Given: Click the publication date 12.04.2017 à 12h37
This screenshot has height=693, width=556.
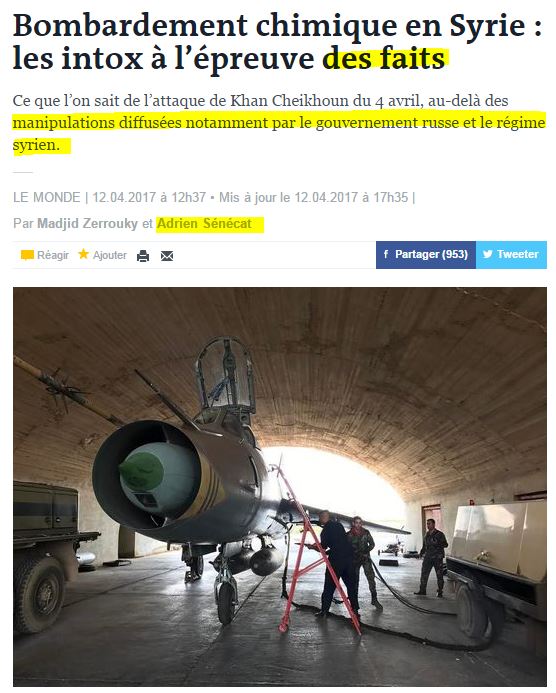Looking at the screenshot, I should (149, 197).
